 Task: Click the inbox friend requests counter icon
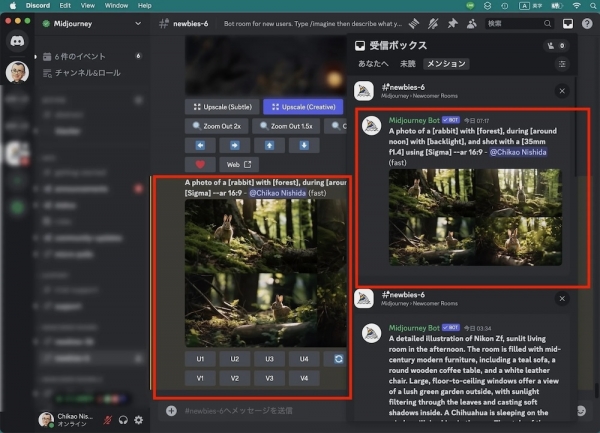[x=556, y=46]
